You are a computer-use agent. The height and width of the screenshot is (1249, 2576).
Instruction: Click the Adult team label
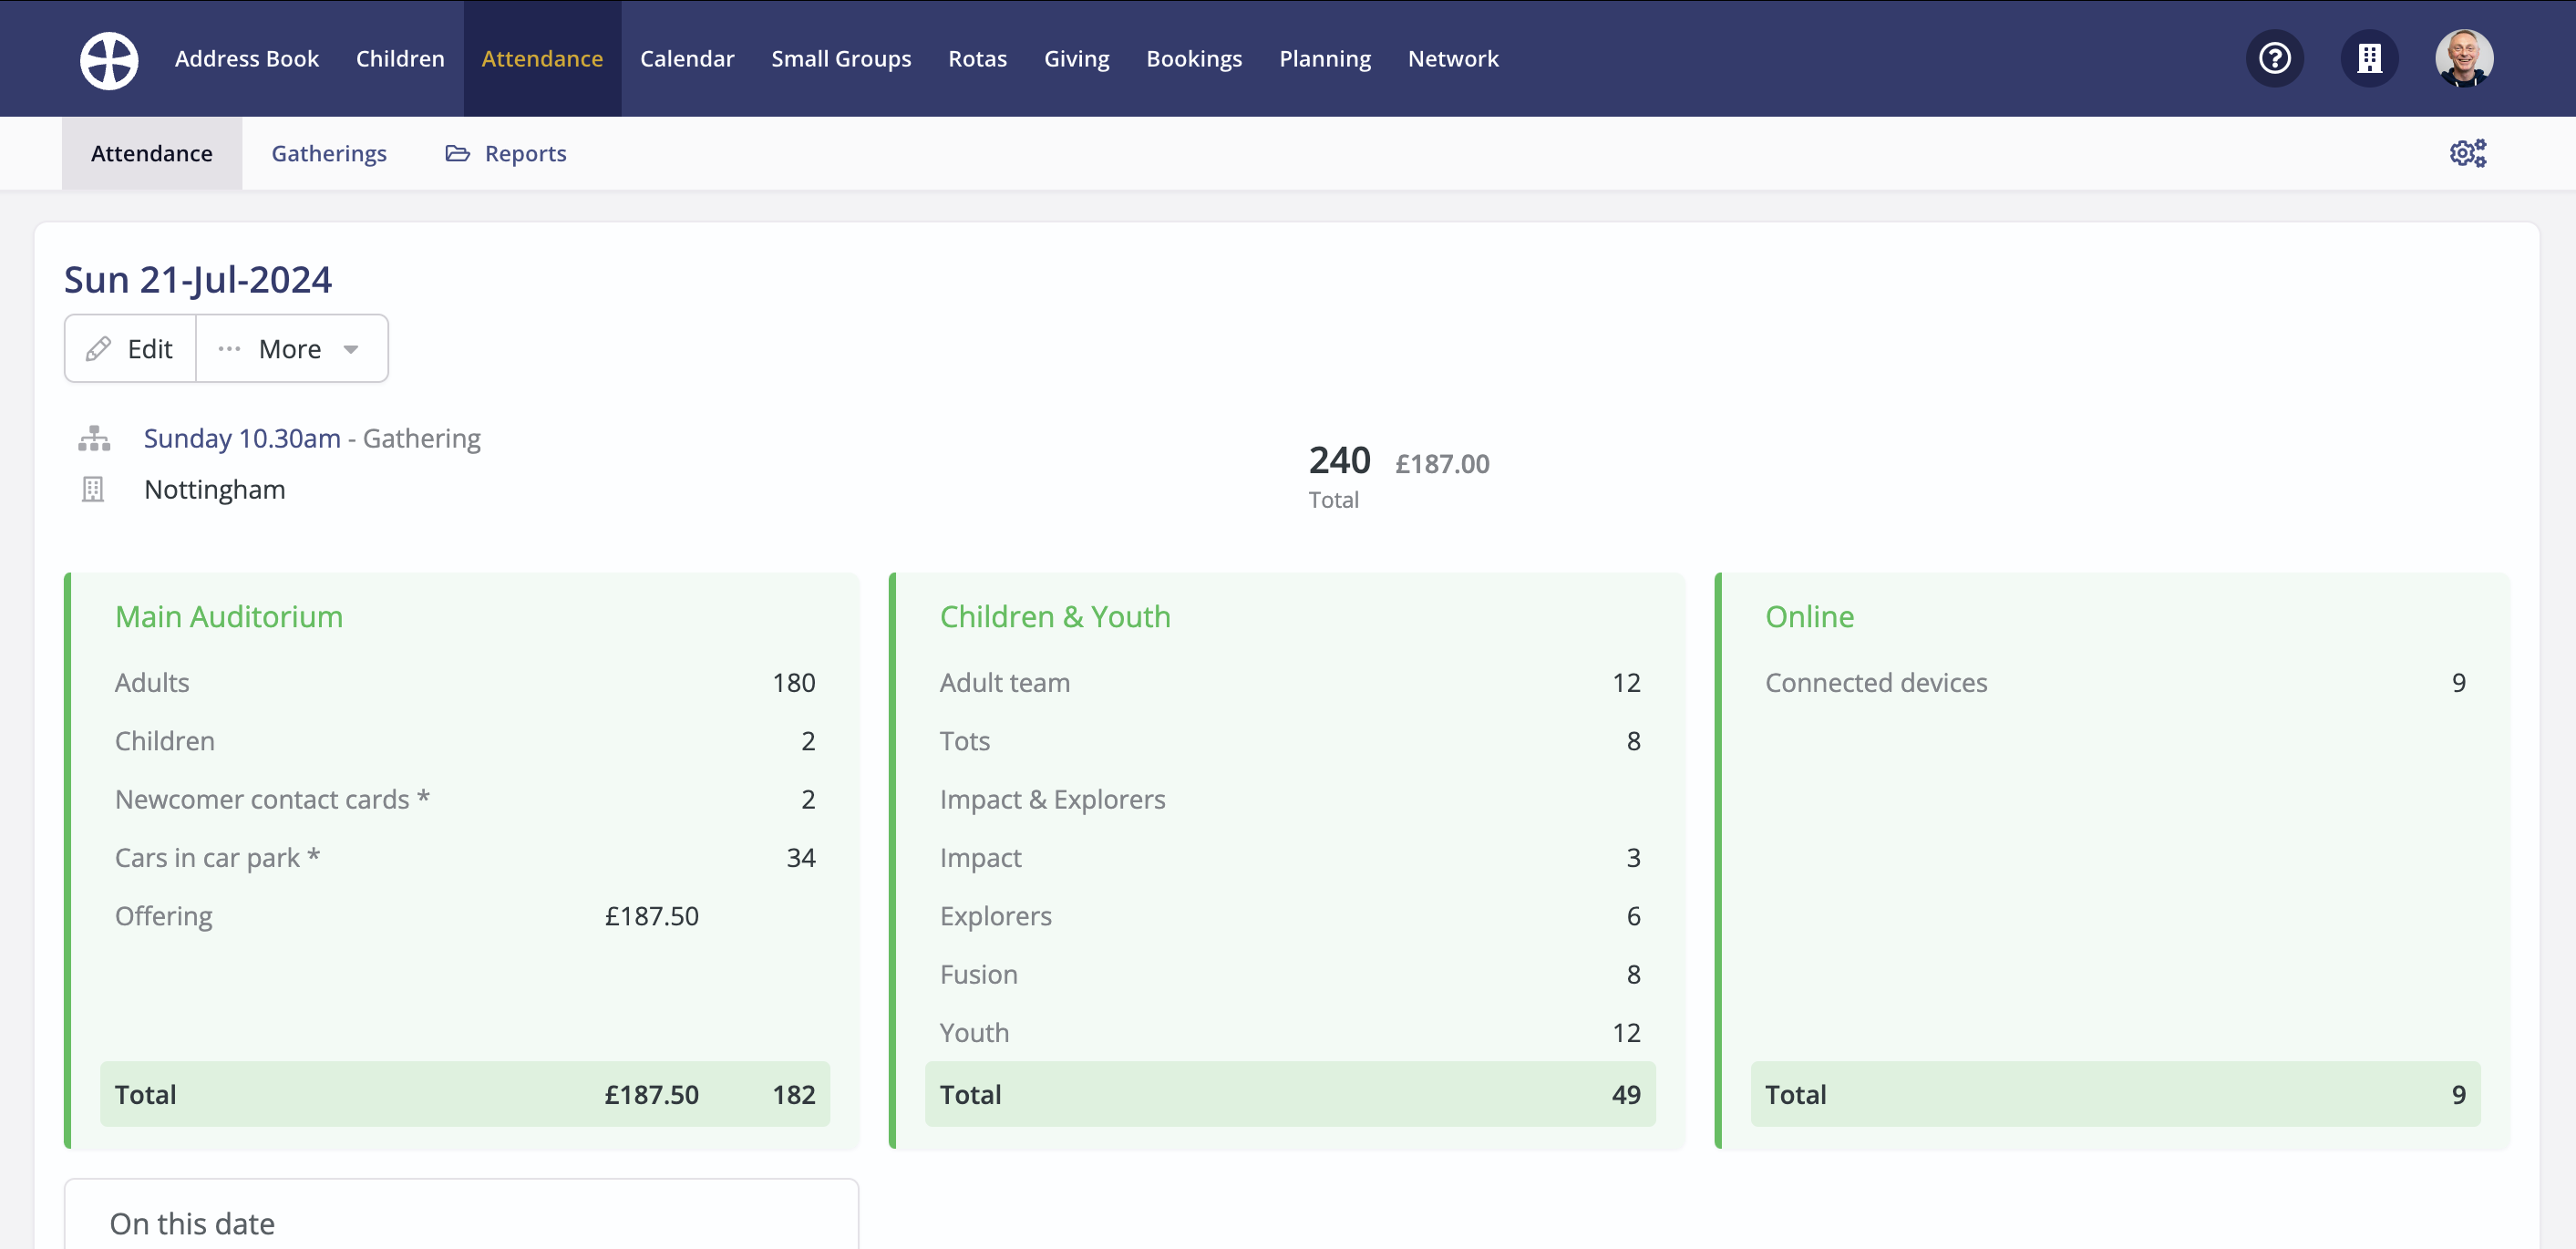click(x=1005, y=683)
